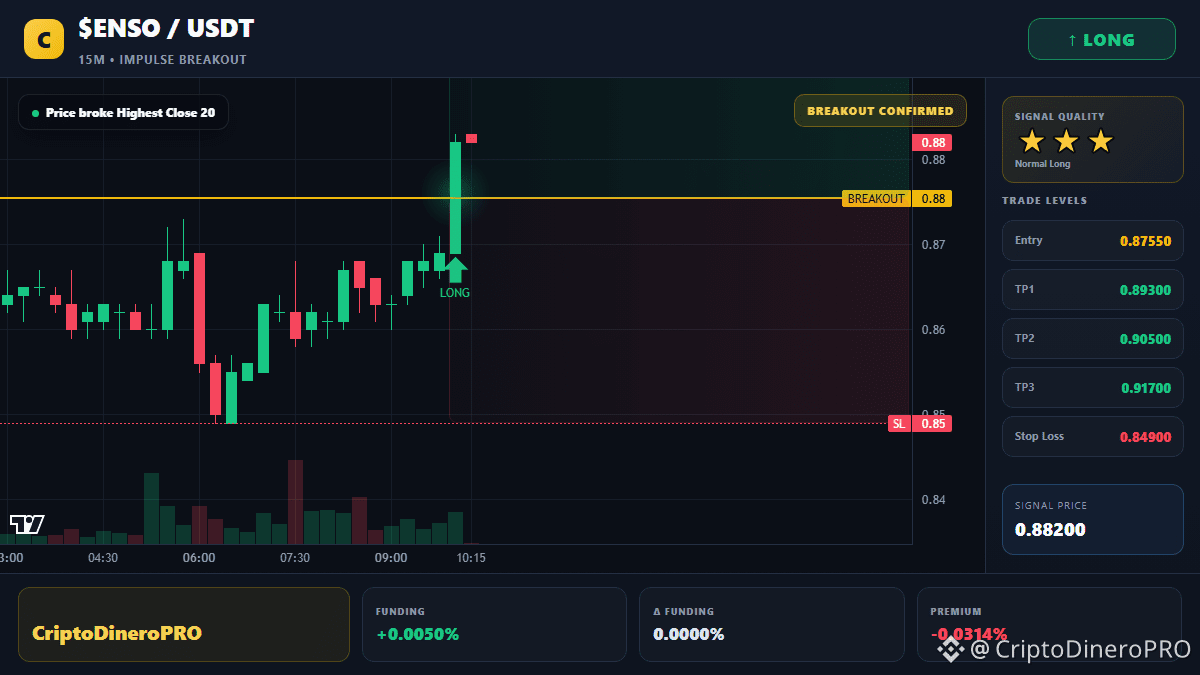Click the TradingView logo on the chart
Viewport: 1200px width, 675px height.
click(x=27, y=524)
